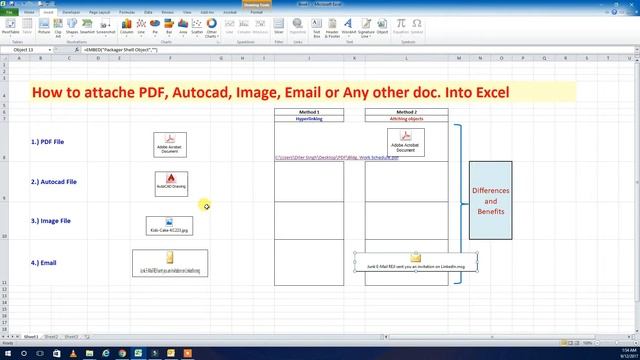Insert an Object from the Text group

tap(382, 26)
